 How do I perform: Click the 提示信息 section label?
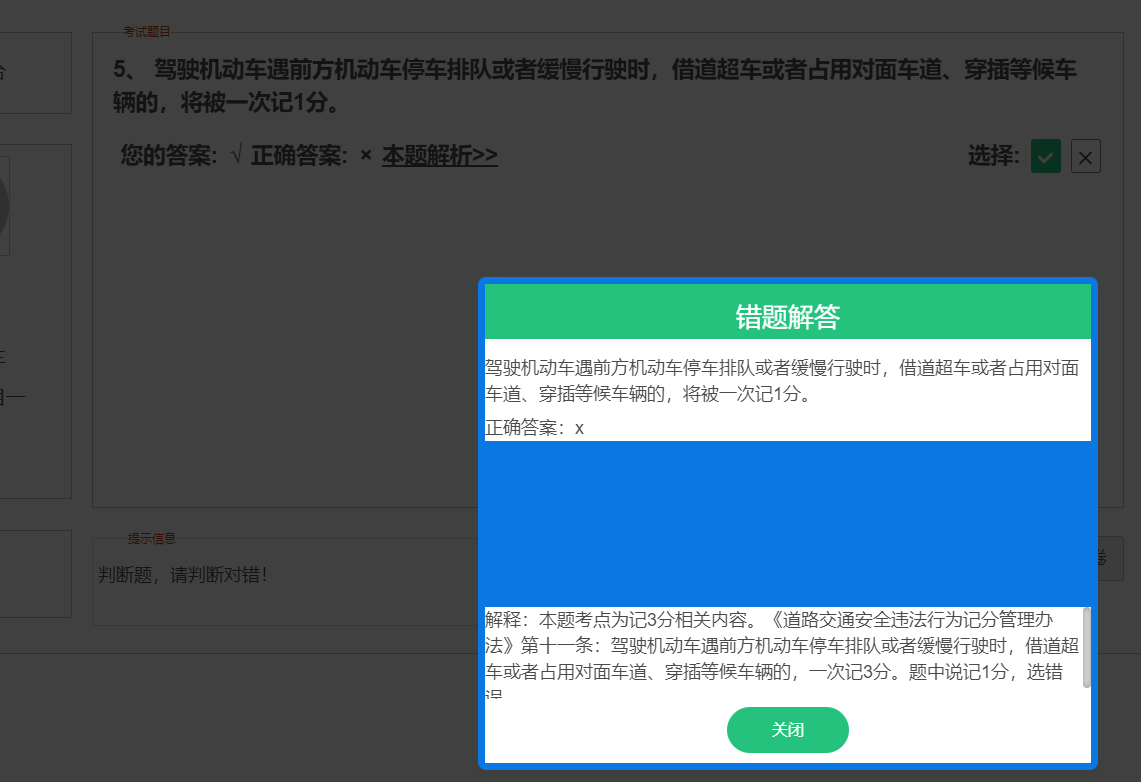coord(152,538)
